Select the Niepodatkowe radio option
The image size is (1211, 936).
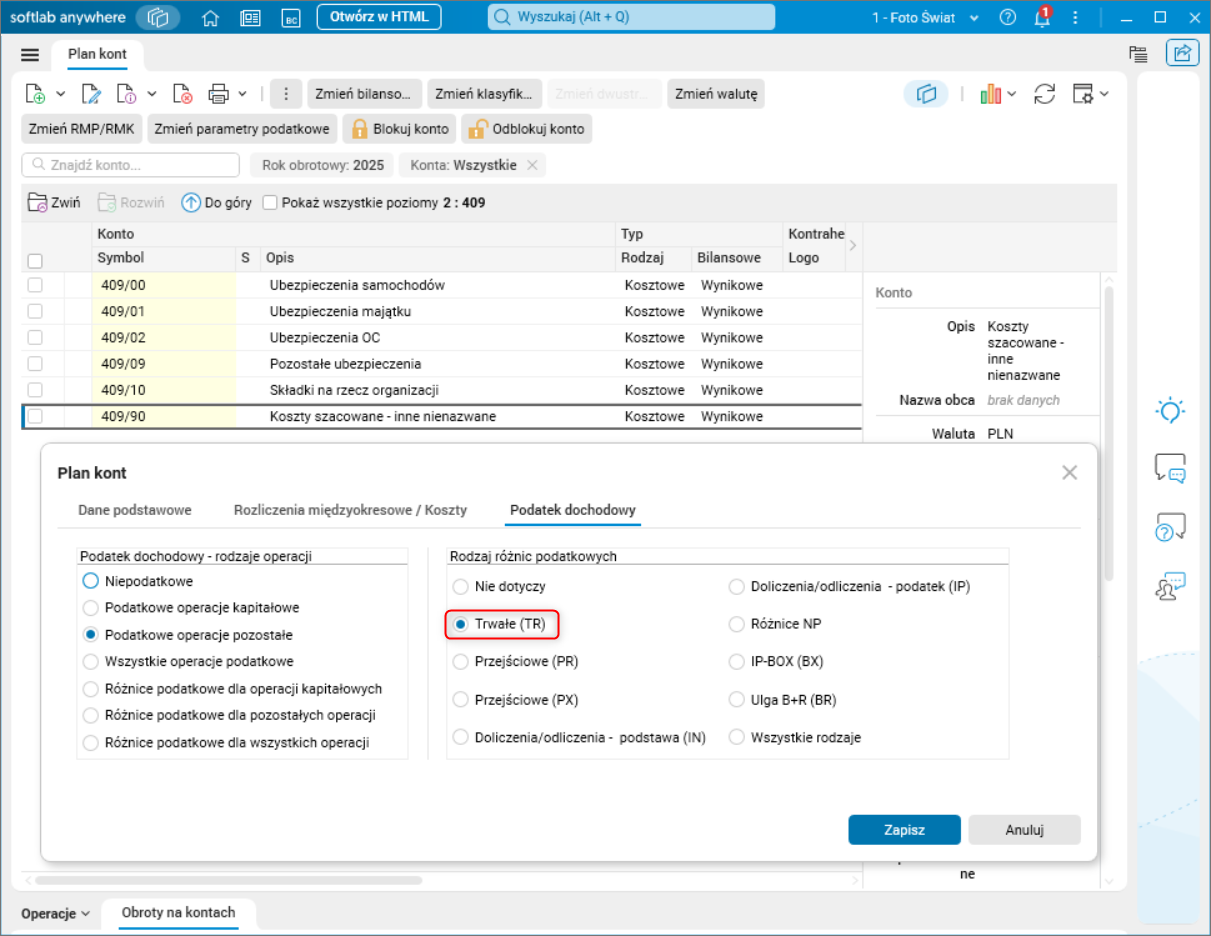click(138, 581)
